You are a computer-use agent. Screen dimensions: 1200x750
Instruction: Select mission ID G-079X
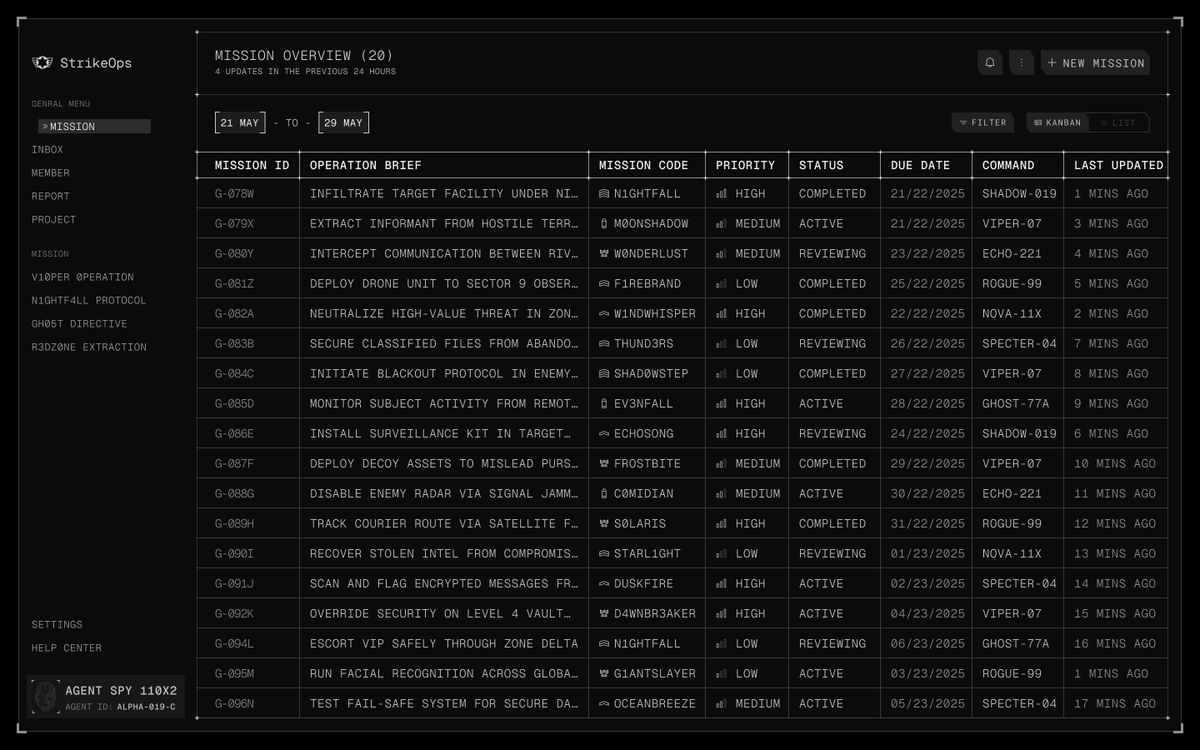[x=235, y=224]
